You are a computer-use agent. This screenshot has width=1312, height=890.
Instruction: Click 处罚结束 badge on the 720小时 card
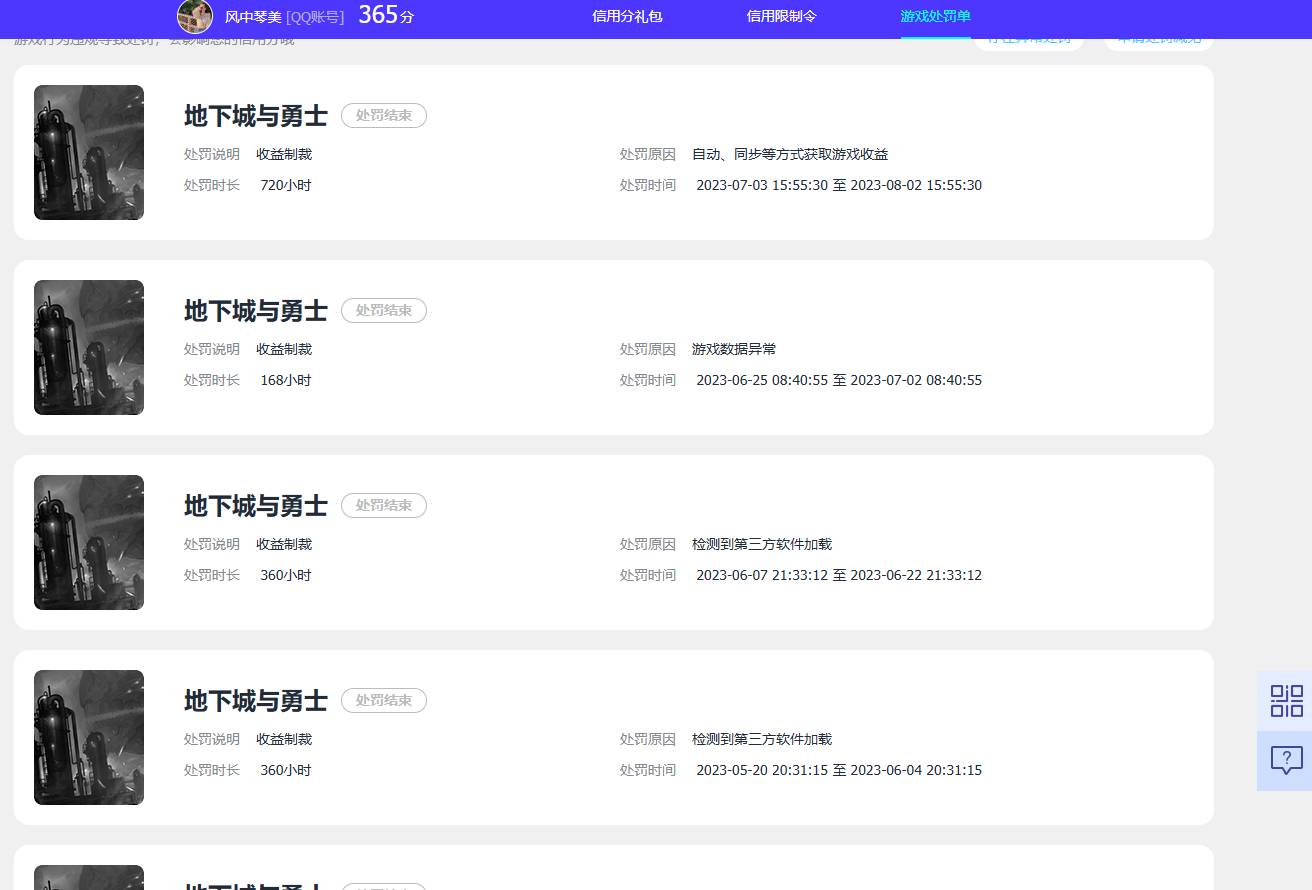click(384, 116)
